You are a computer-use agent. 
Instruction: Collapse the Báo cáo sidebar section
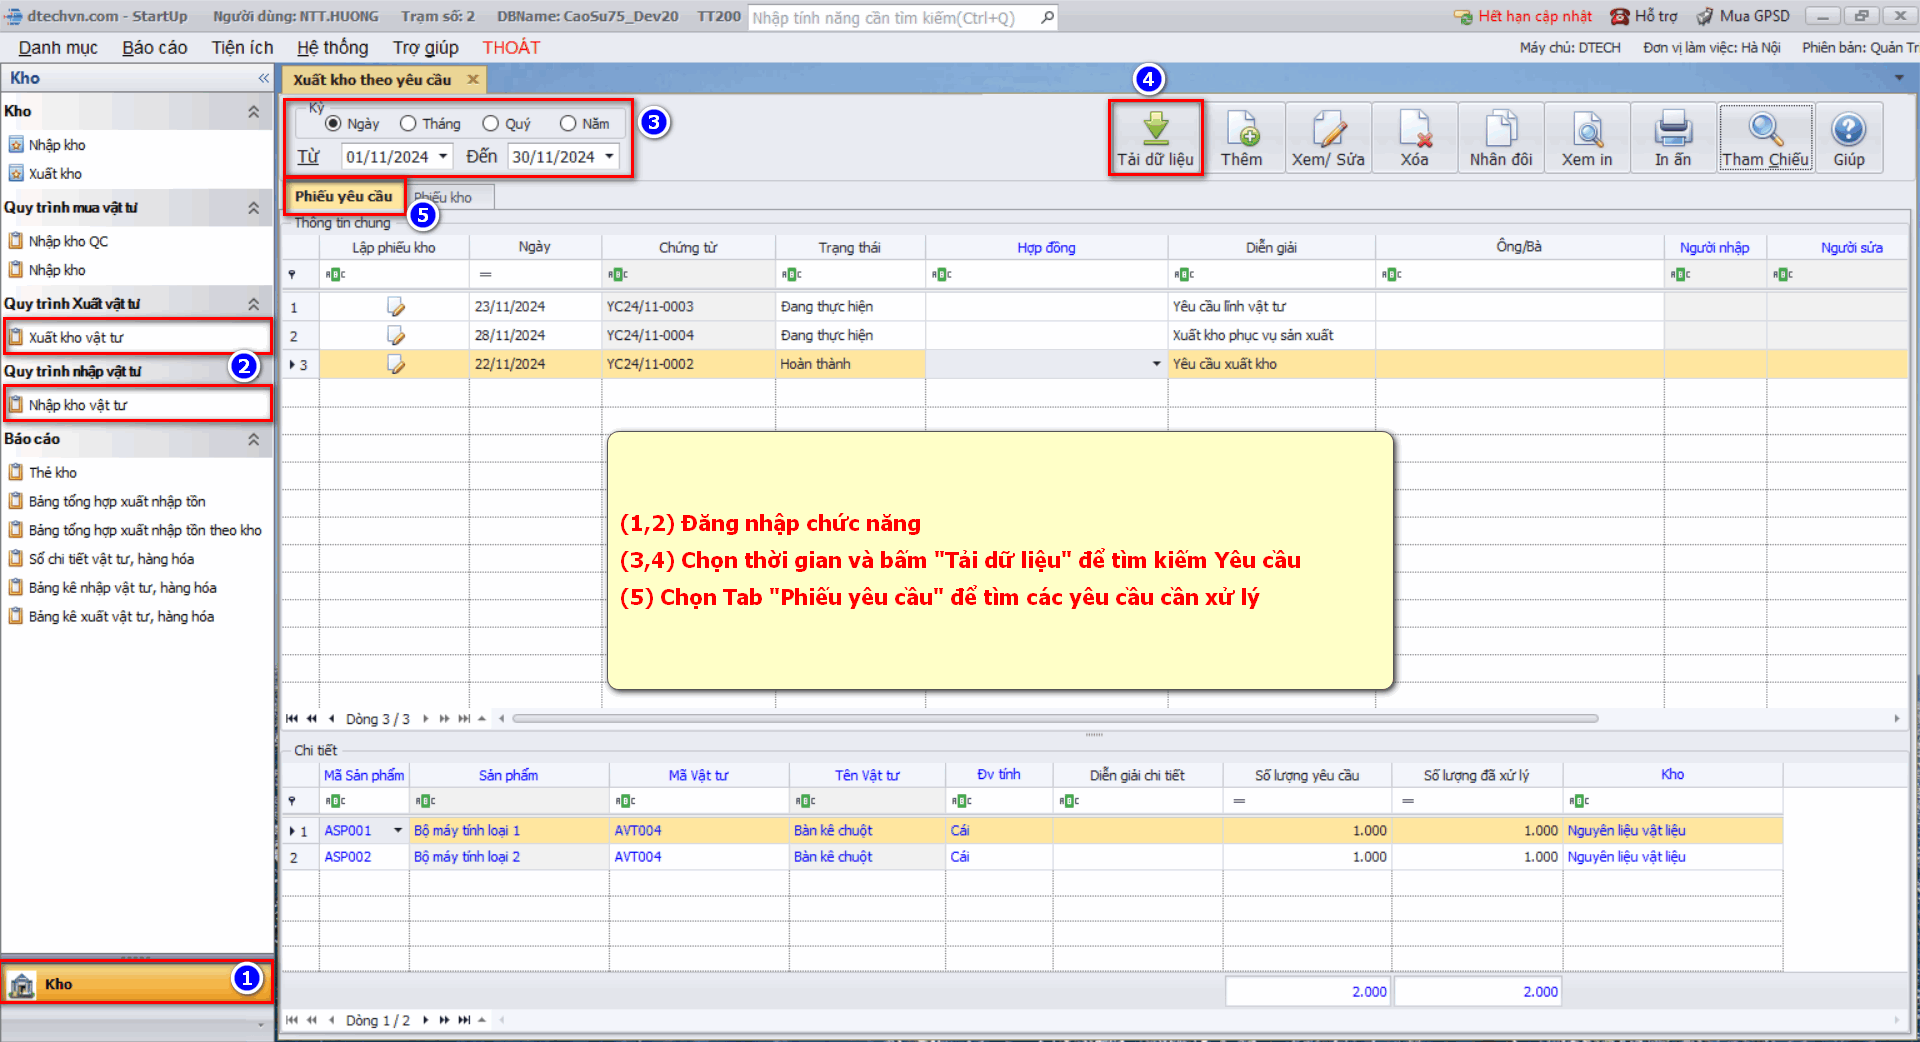coord(253,439)
